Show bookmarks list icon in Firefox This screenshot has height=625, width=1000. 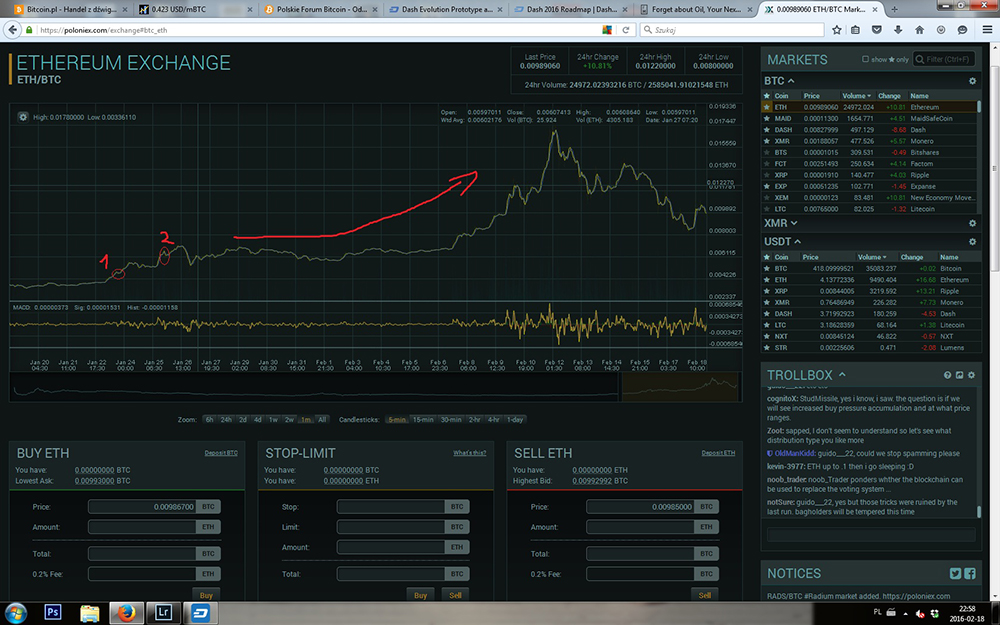coord(855,29)
